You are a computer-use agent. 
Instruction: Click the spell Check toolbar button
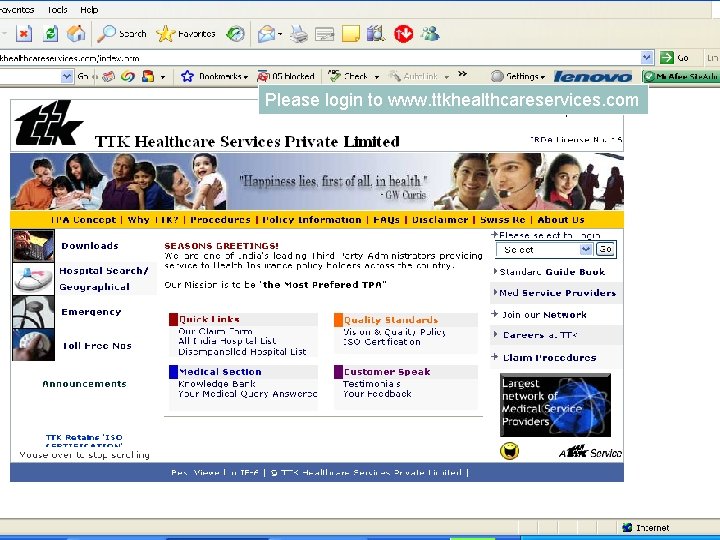click(354, 76)
